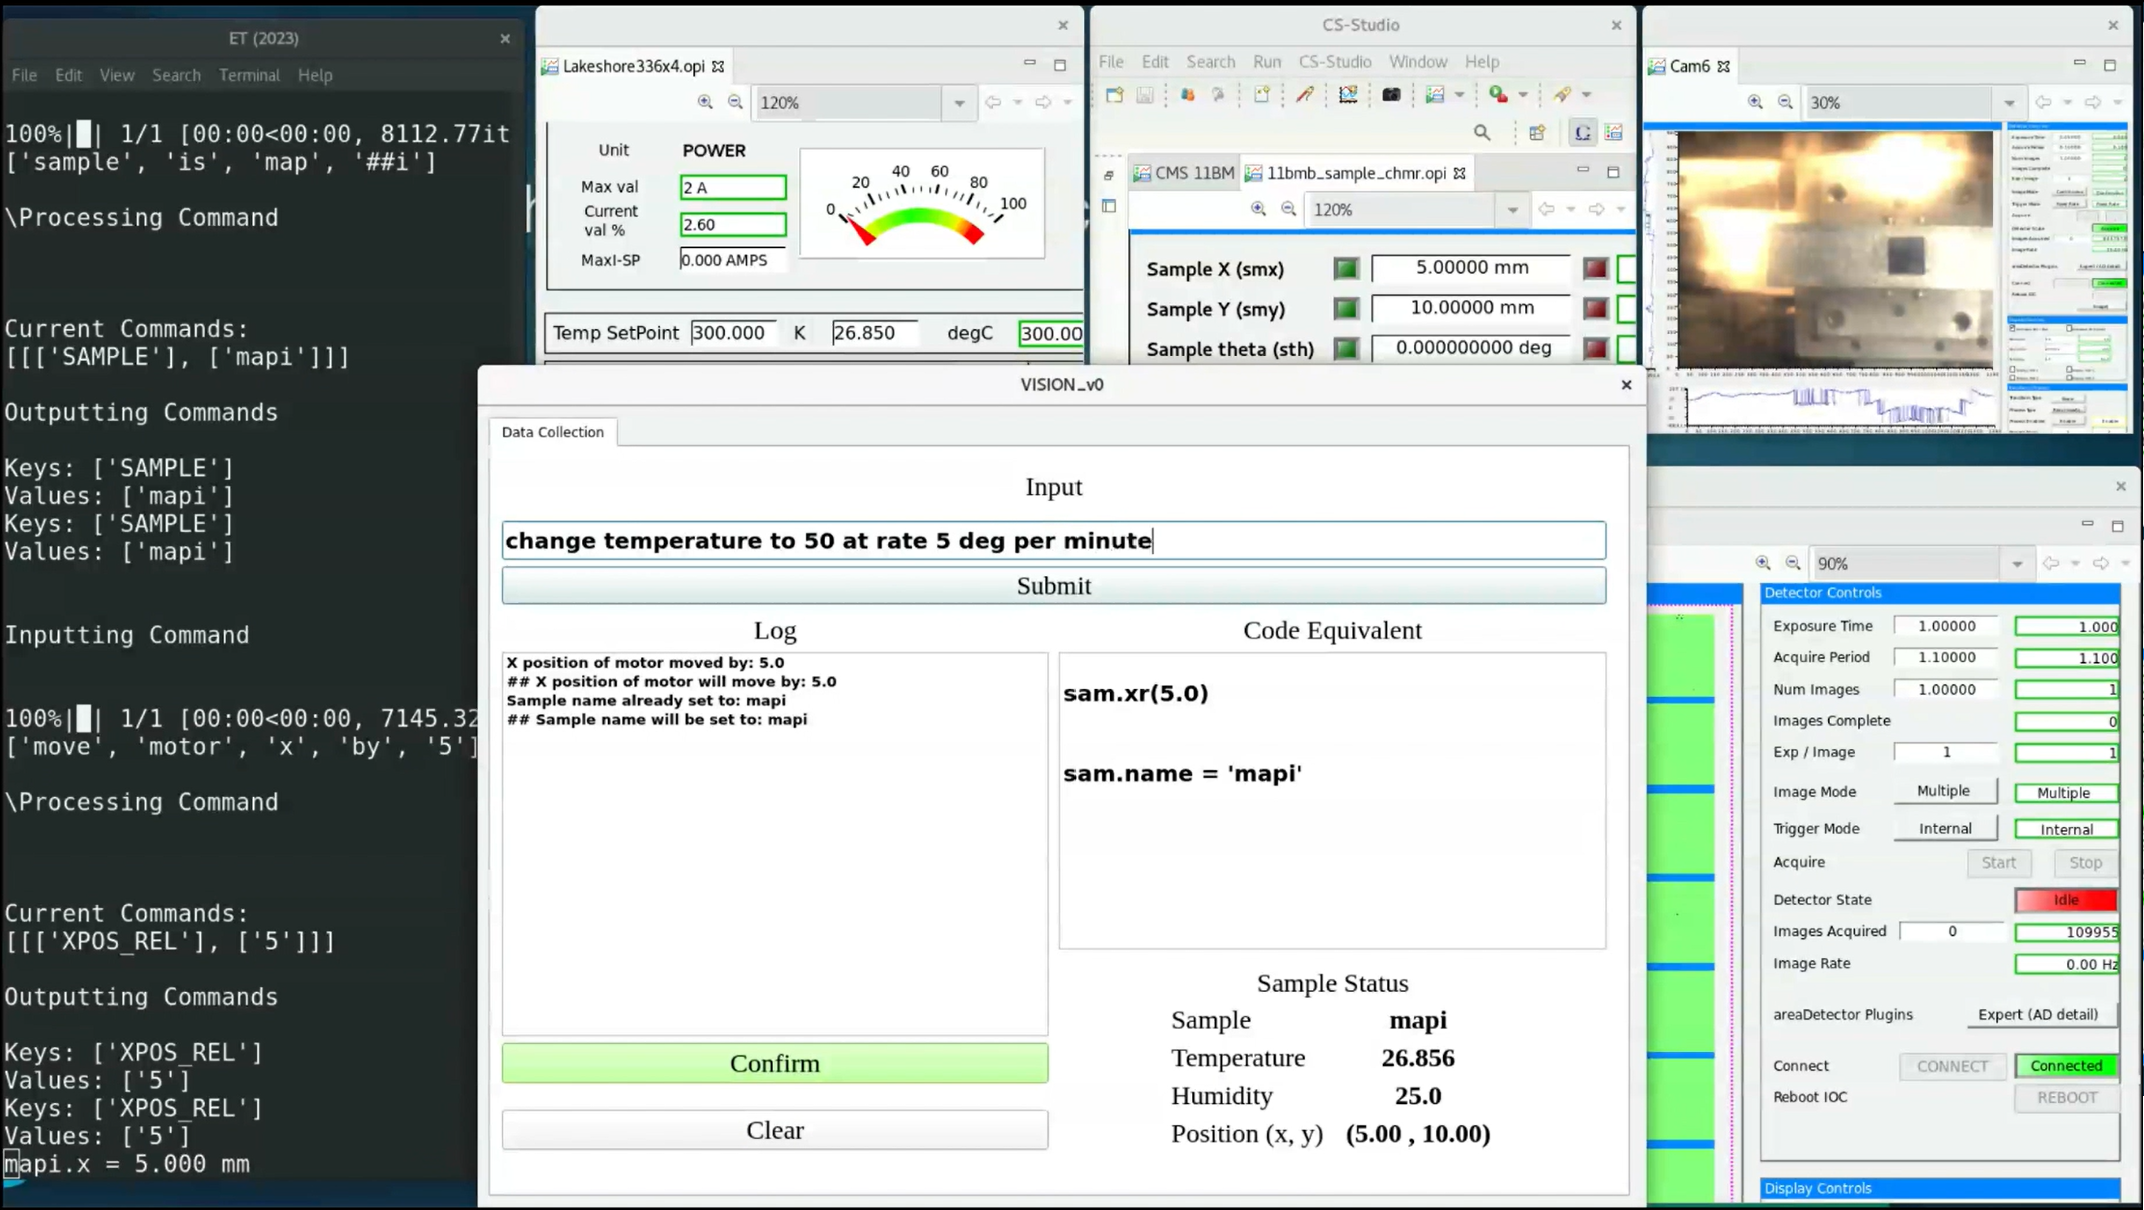Toggle the green indicator for Sample theta (sth)
Viewport: 2144px width, 1210px height.
coord(1346,349)
